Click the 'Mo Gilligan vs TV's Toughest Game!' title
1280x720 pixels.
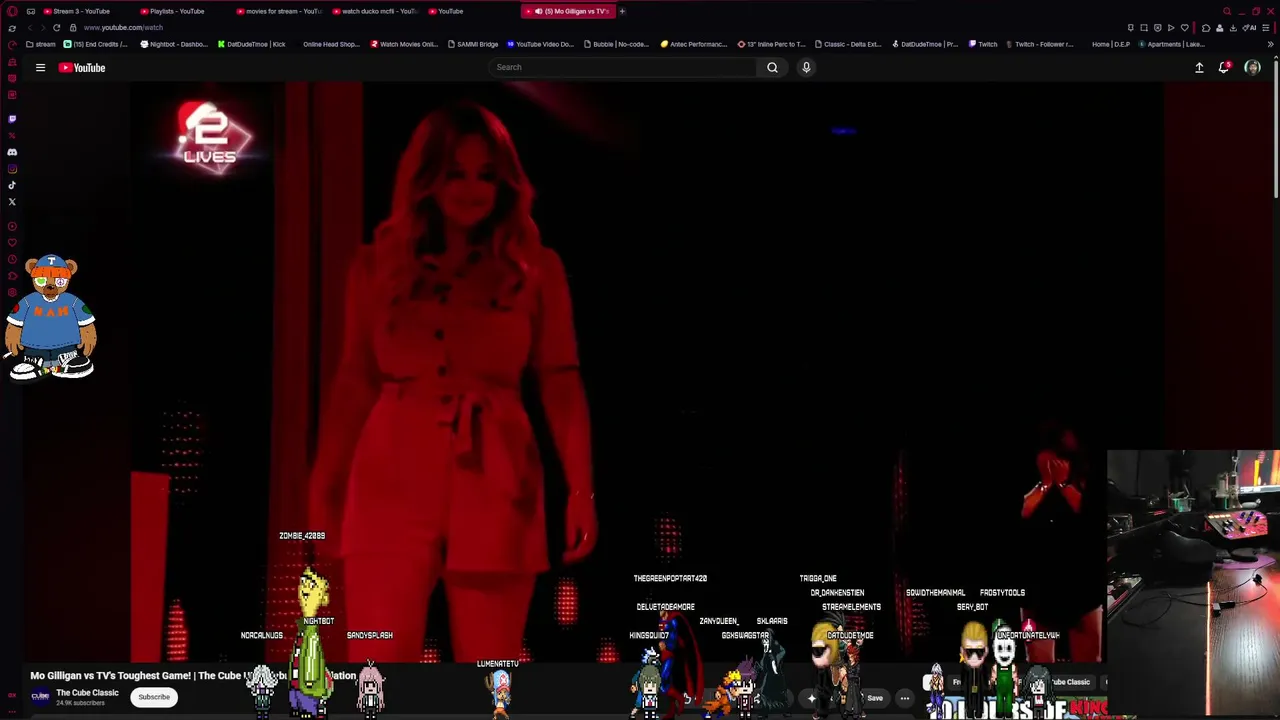tap(193, 676)
